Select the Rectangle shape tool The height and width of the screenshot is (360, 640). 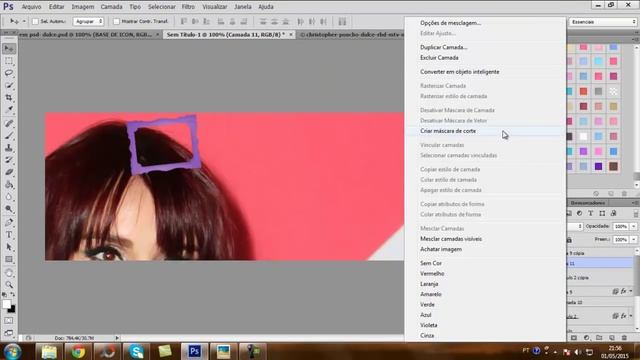point(9,259)
